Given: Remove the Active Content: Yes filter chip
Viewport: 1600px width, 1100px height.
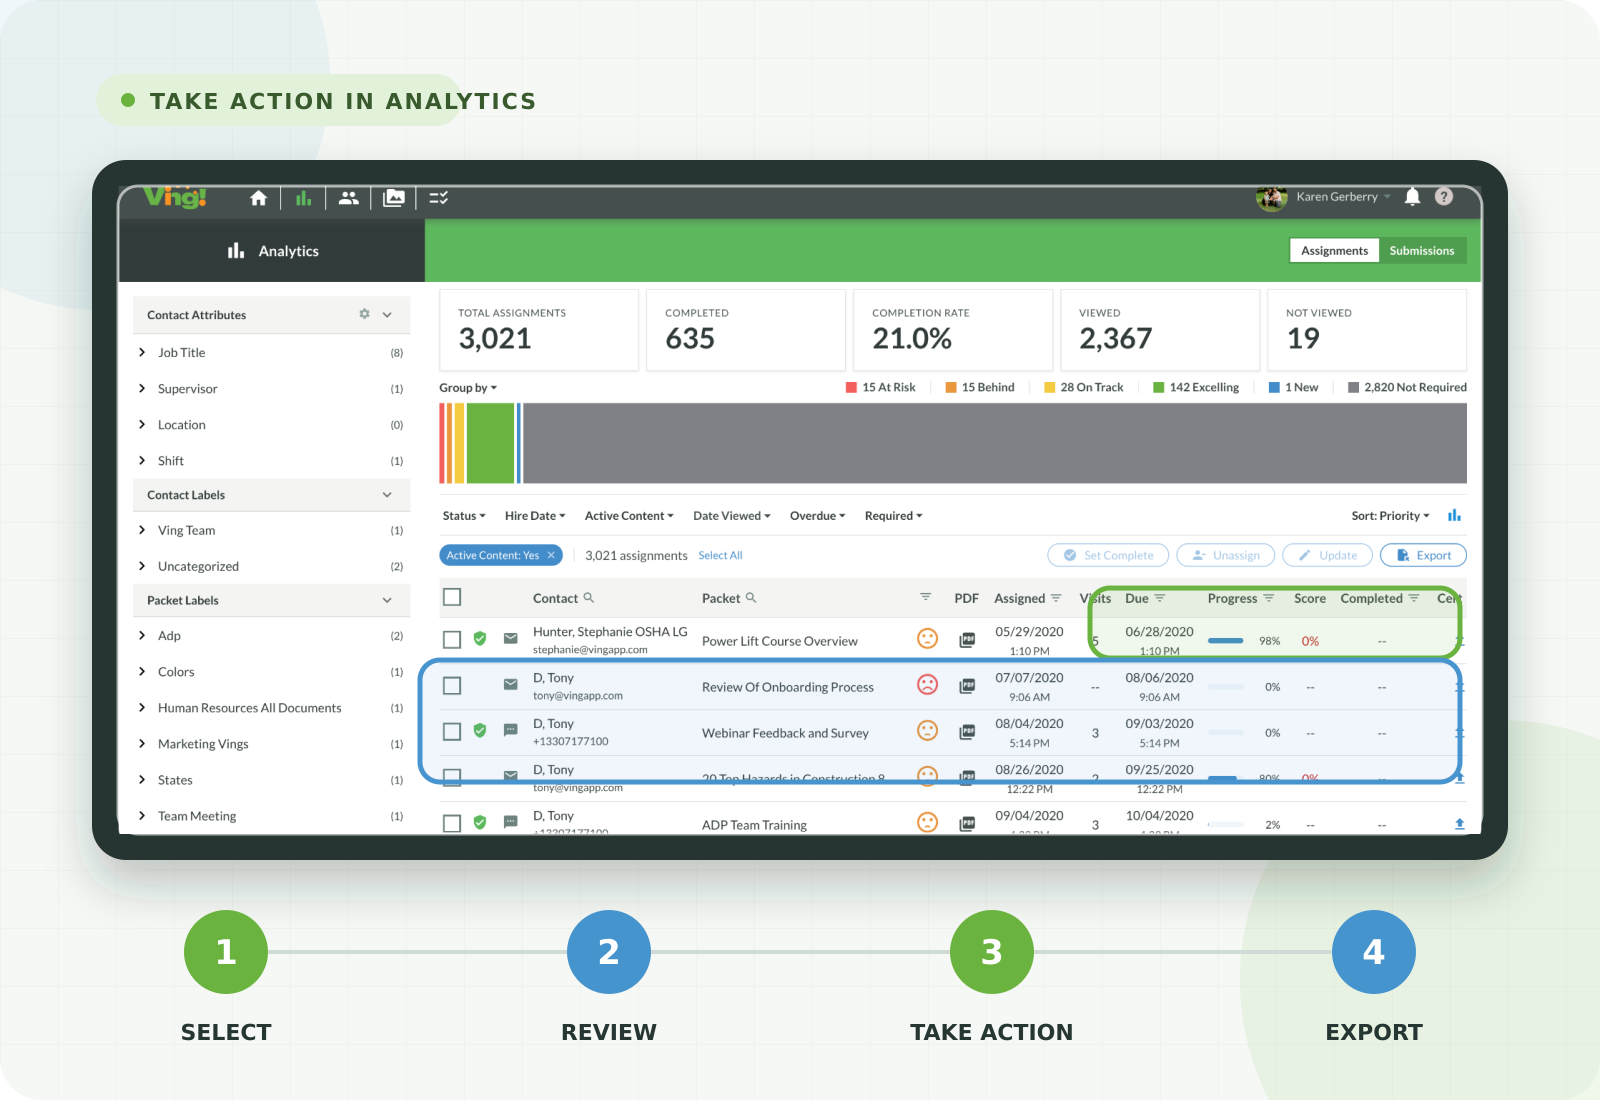Looking at the screenshot, I should [551, 555].
